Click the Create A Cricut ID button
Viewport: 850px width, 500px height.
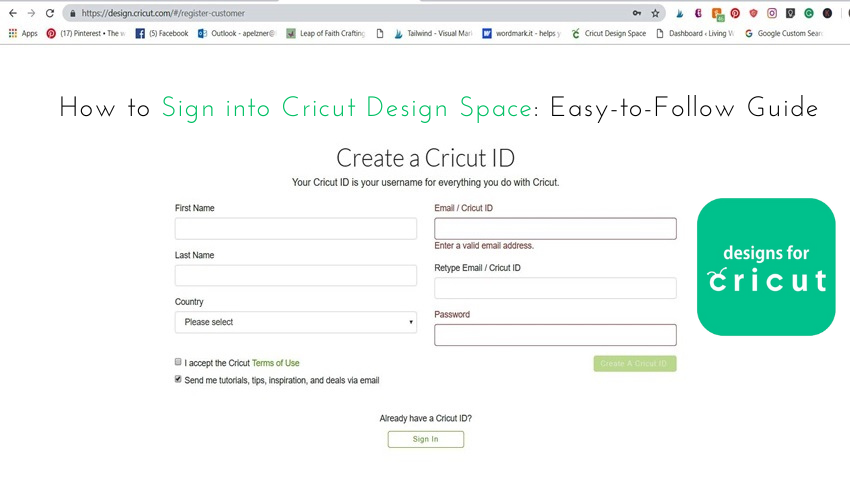pyautogui.click(x=635, y=363)
